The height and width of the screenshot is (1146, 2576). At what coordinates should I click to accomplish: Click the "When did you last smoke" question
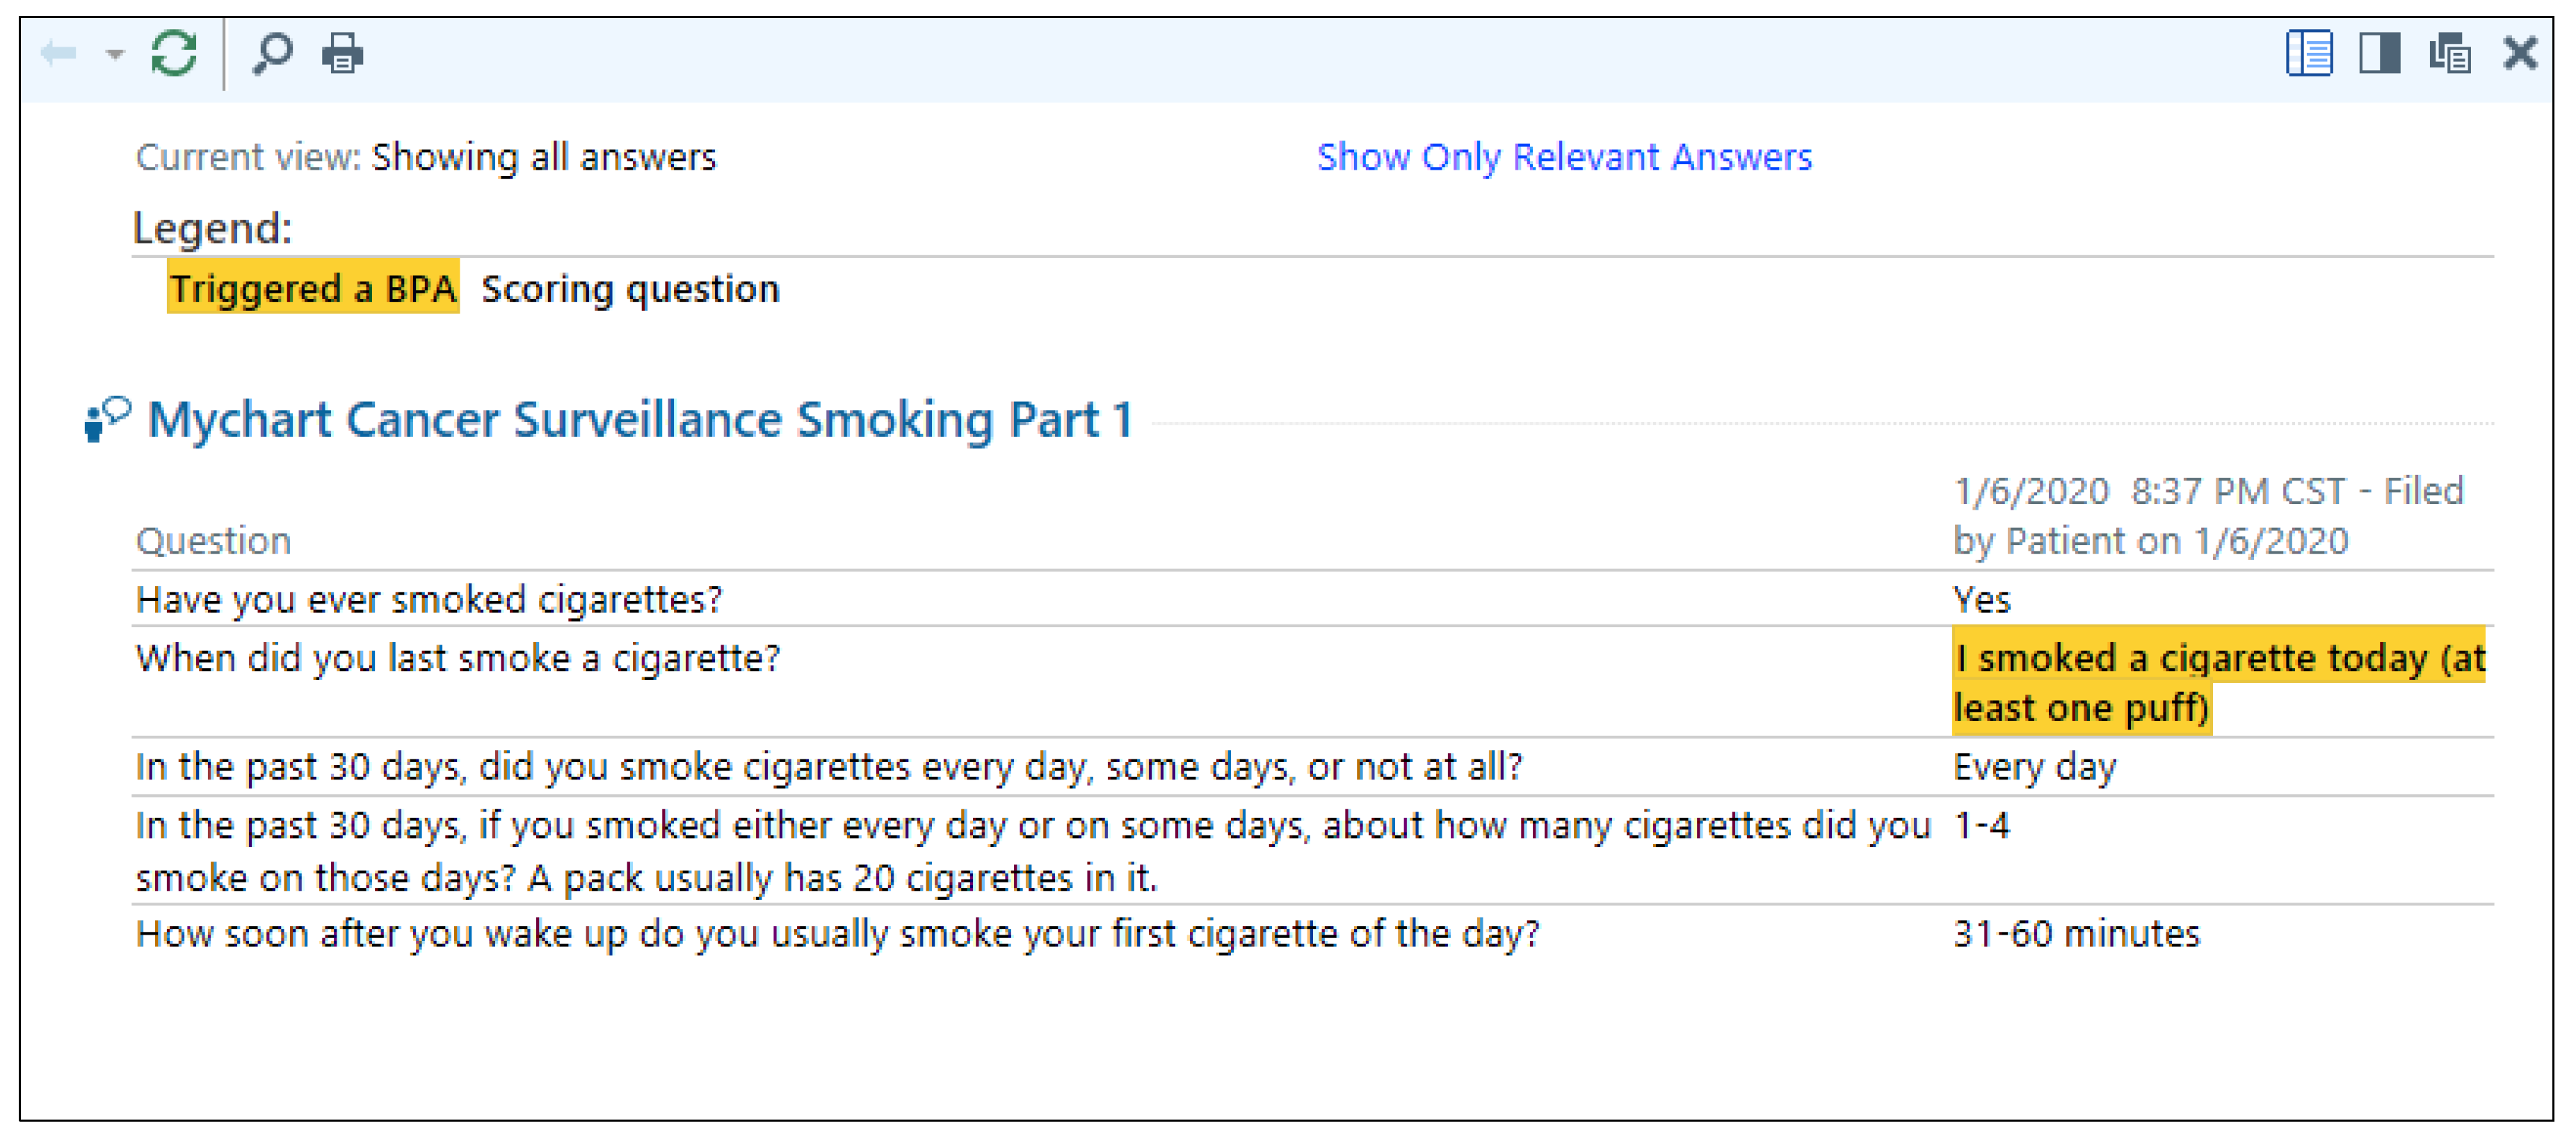tap(457, 658)
